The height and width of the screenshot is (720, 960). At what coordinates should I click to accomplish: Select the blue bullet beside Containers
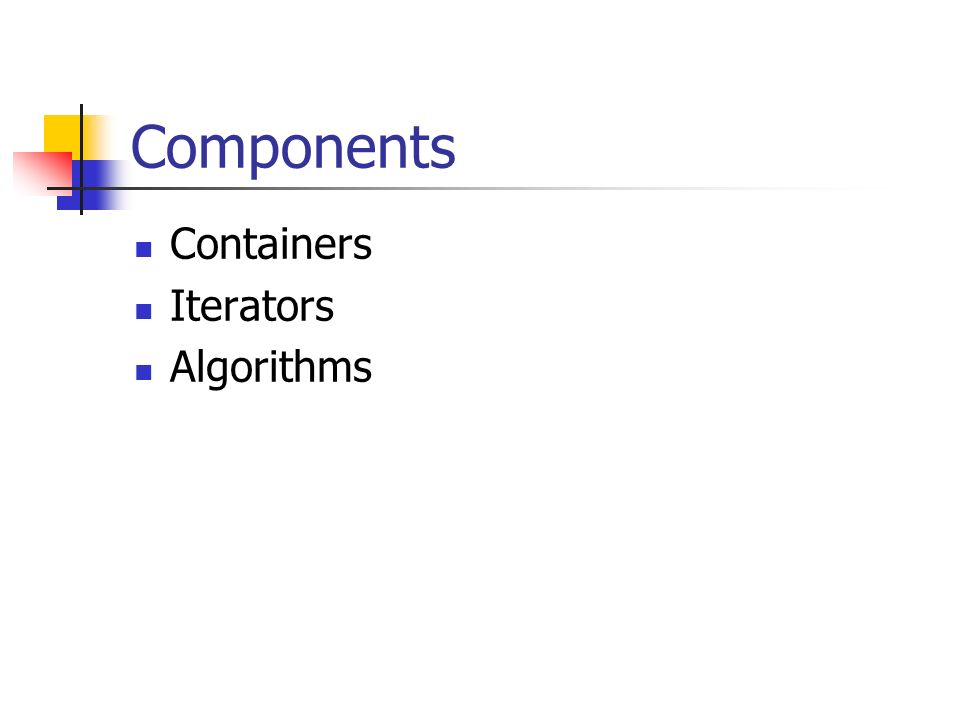[144, 249]
